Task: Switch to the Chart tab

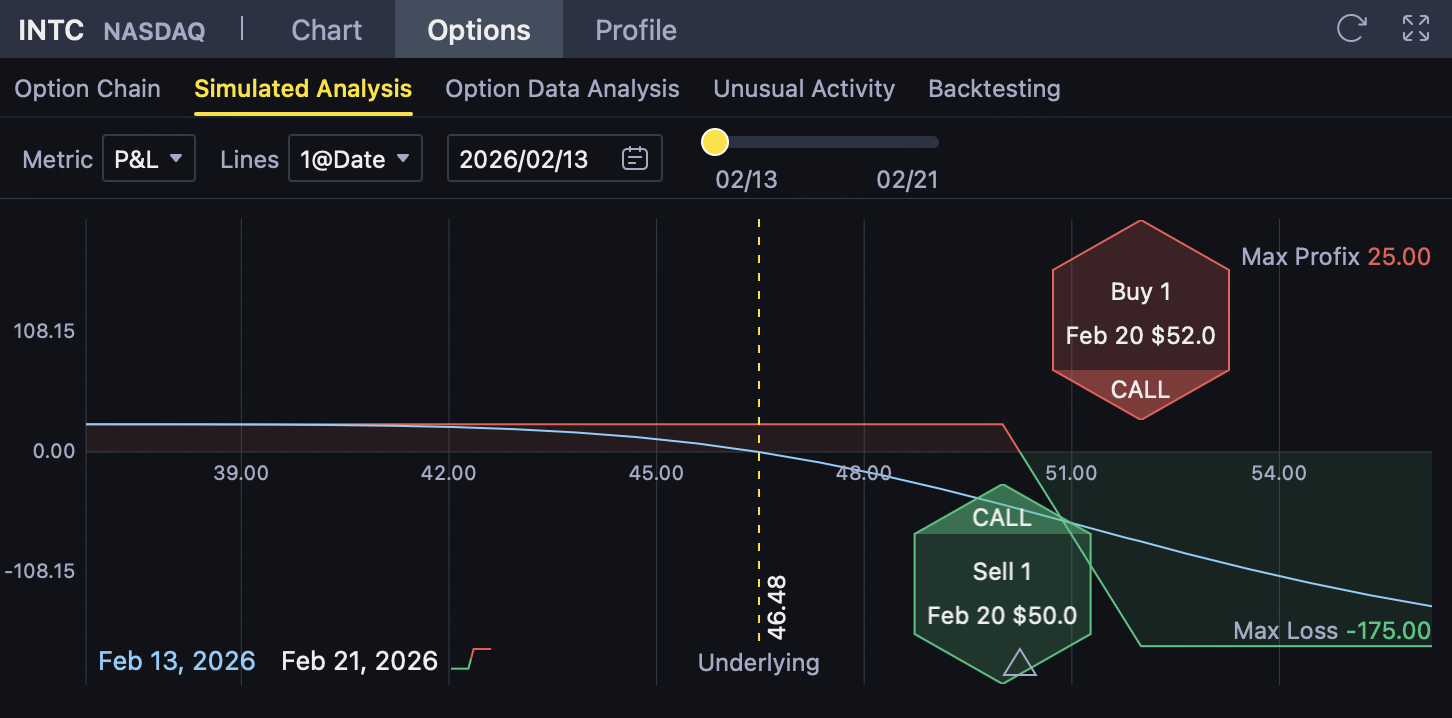Action: (x=326, y=30)
